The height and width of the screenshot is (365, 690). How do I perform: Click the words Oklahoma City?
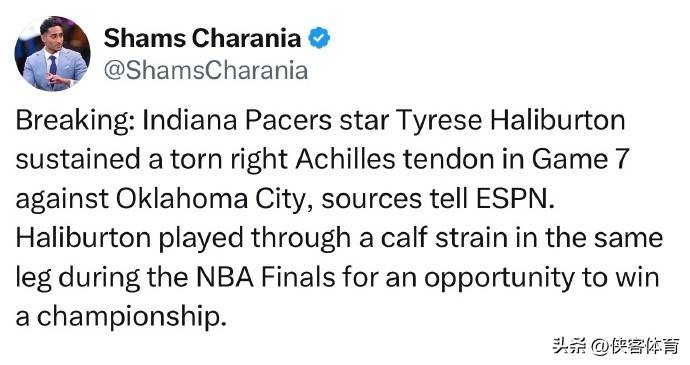pos(211,199)
